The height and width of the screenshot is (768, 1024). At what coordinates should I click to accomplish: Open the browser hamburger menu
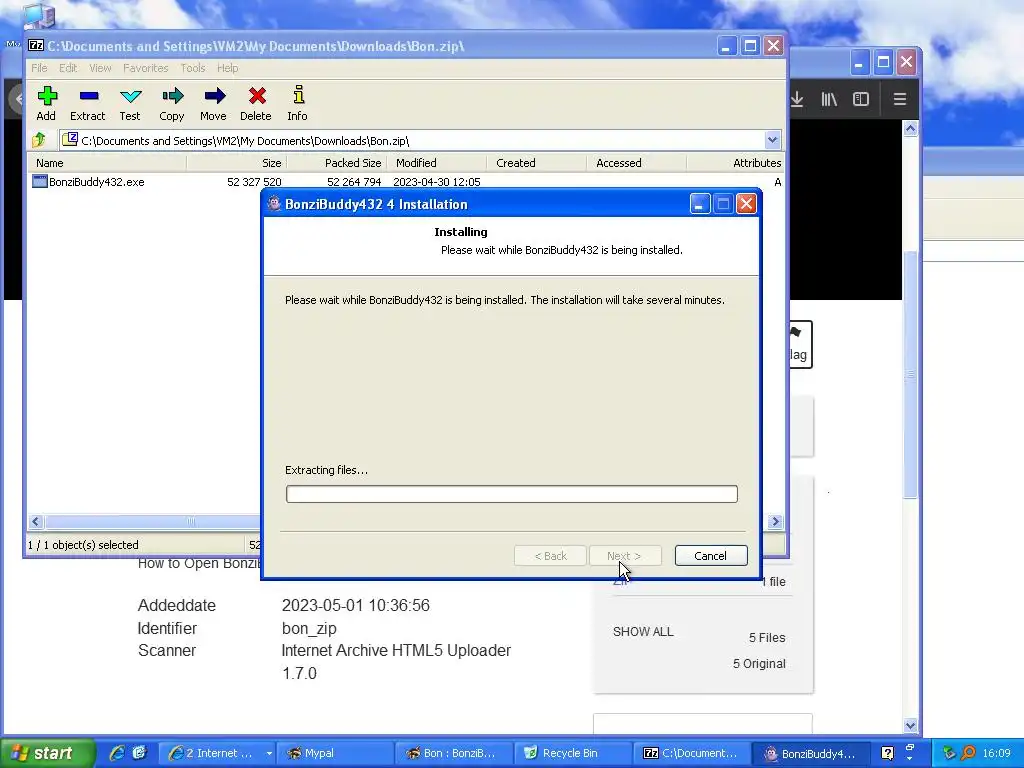(x=900, y=99)
